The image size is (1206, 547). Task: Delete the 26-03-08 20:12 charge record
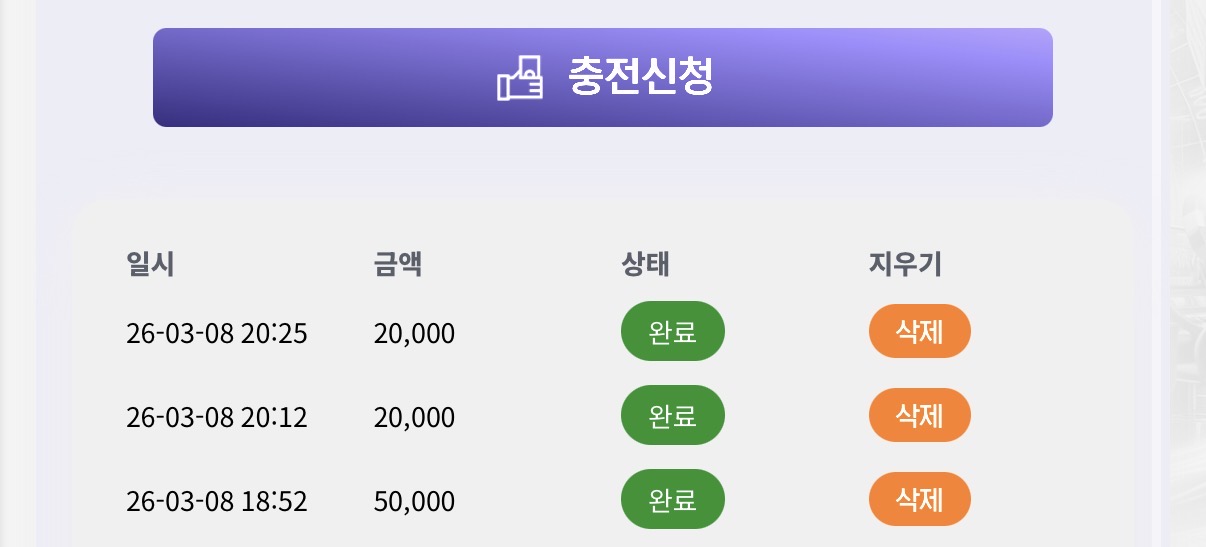[x=919, y=415]
